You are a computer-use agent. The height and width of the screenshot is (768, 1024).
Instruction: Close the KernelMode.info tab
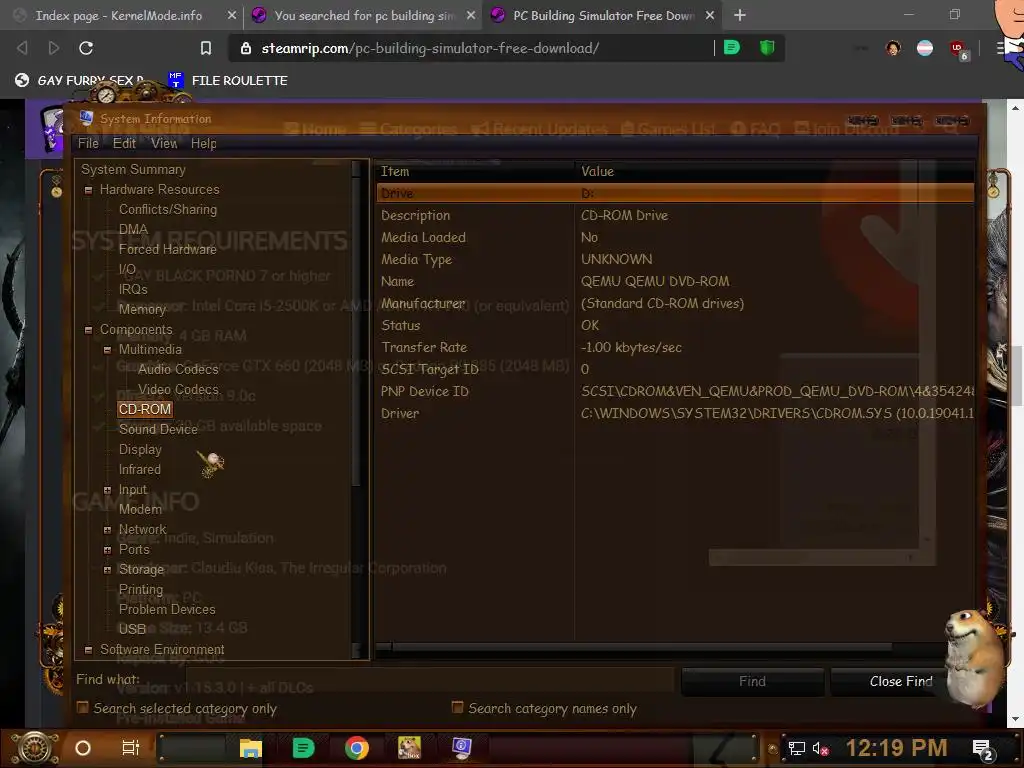[x=232, y=15]
